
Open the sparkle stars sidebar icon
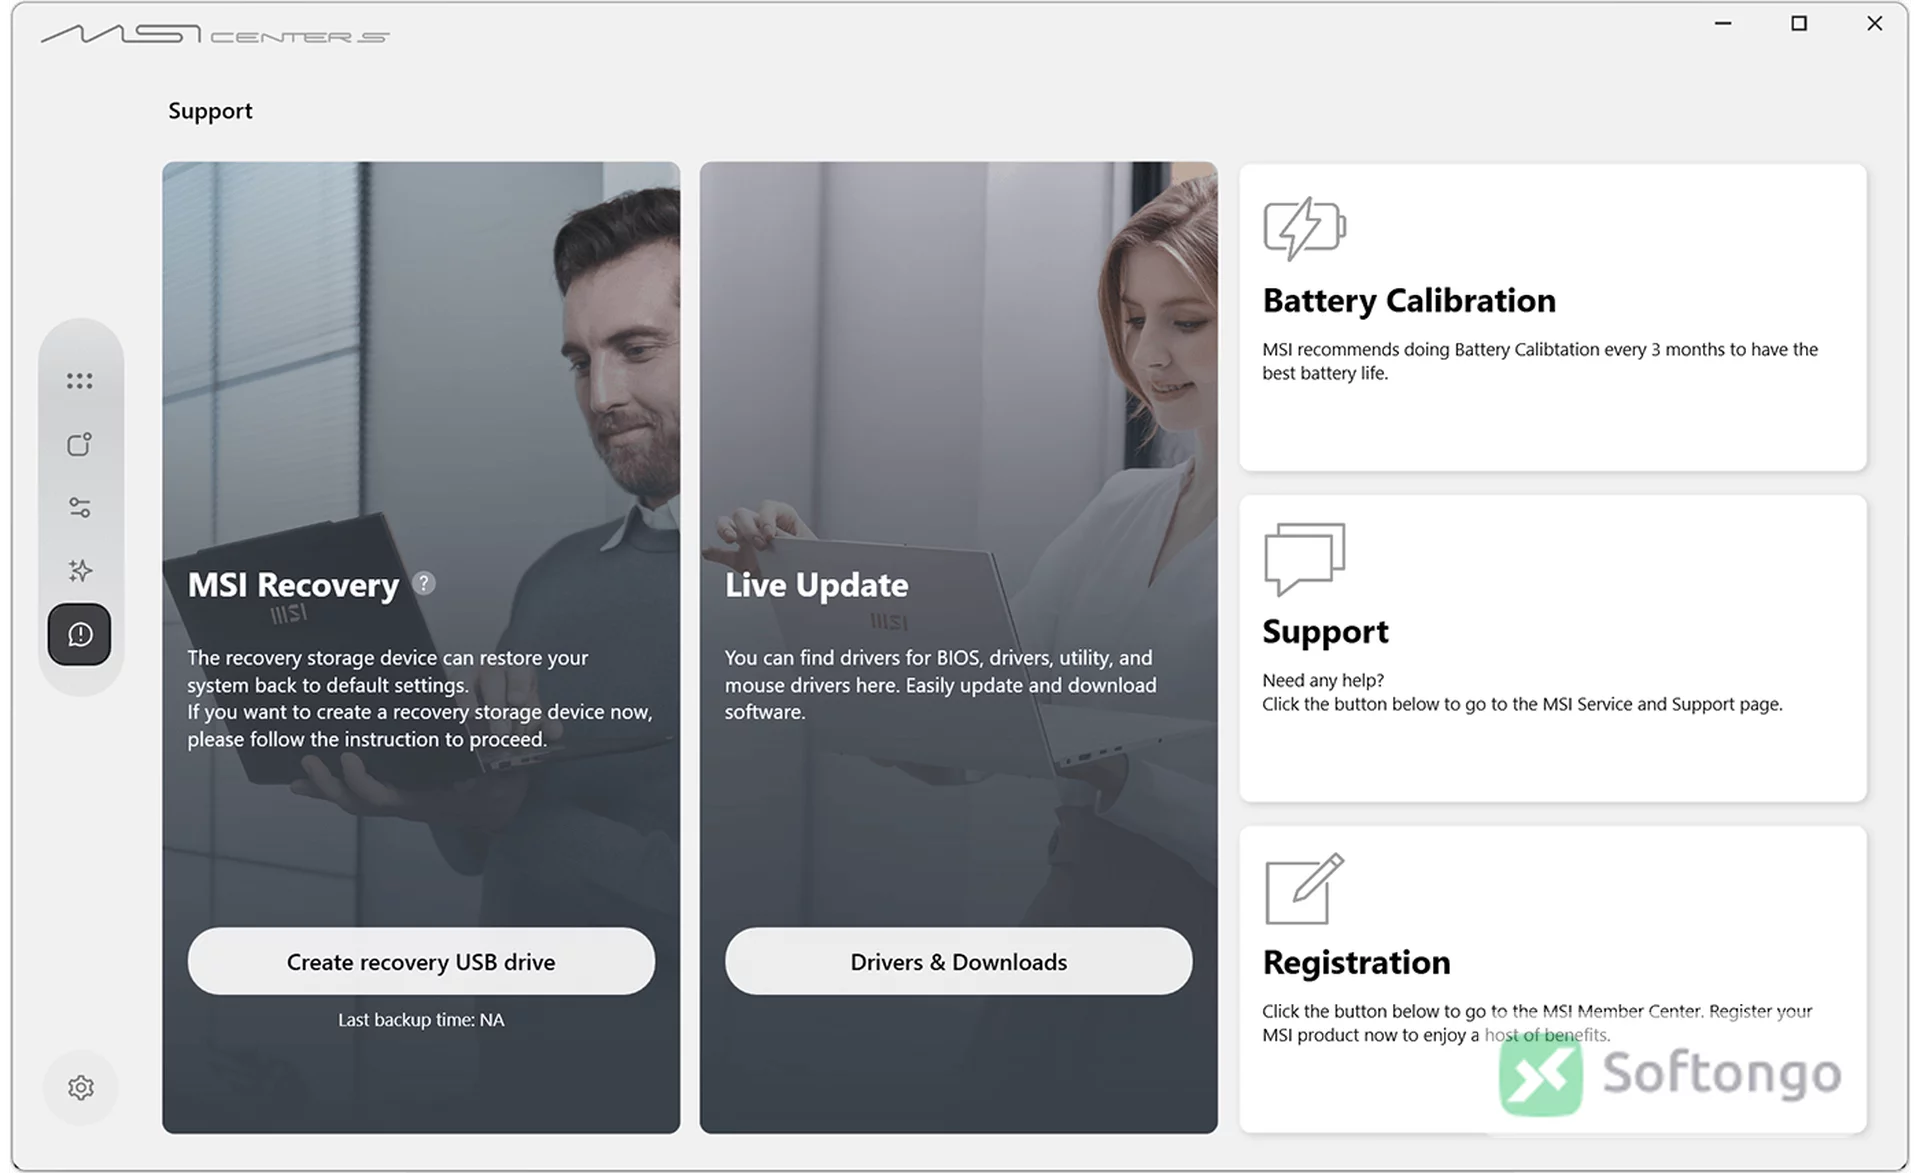point(80,571)
